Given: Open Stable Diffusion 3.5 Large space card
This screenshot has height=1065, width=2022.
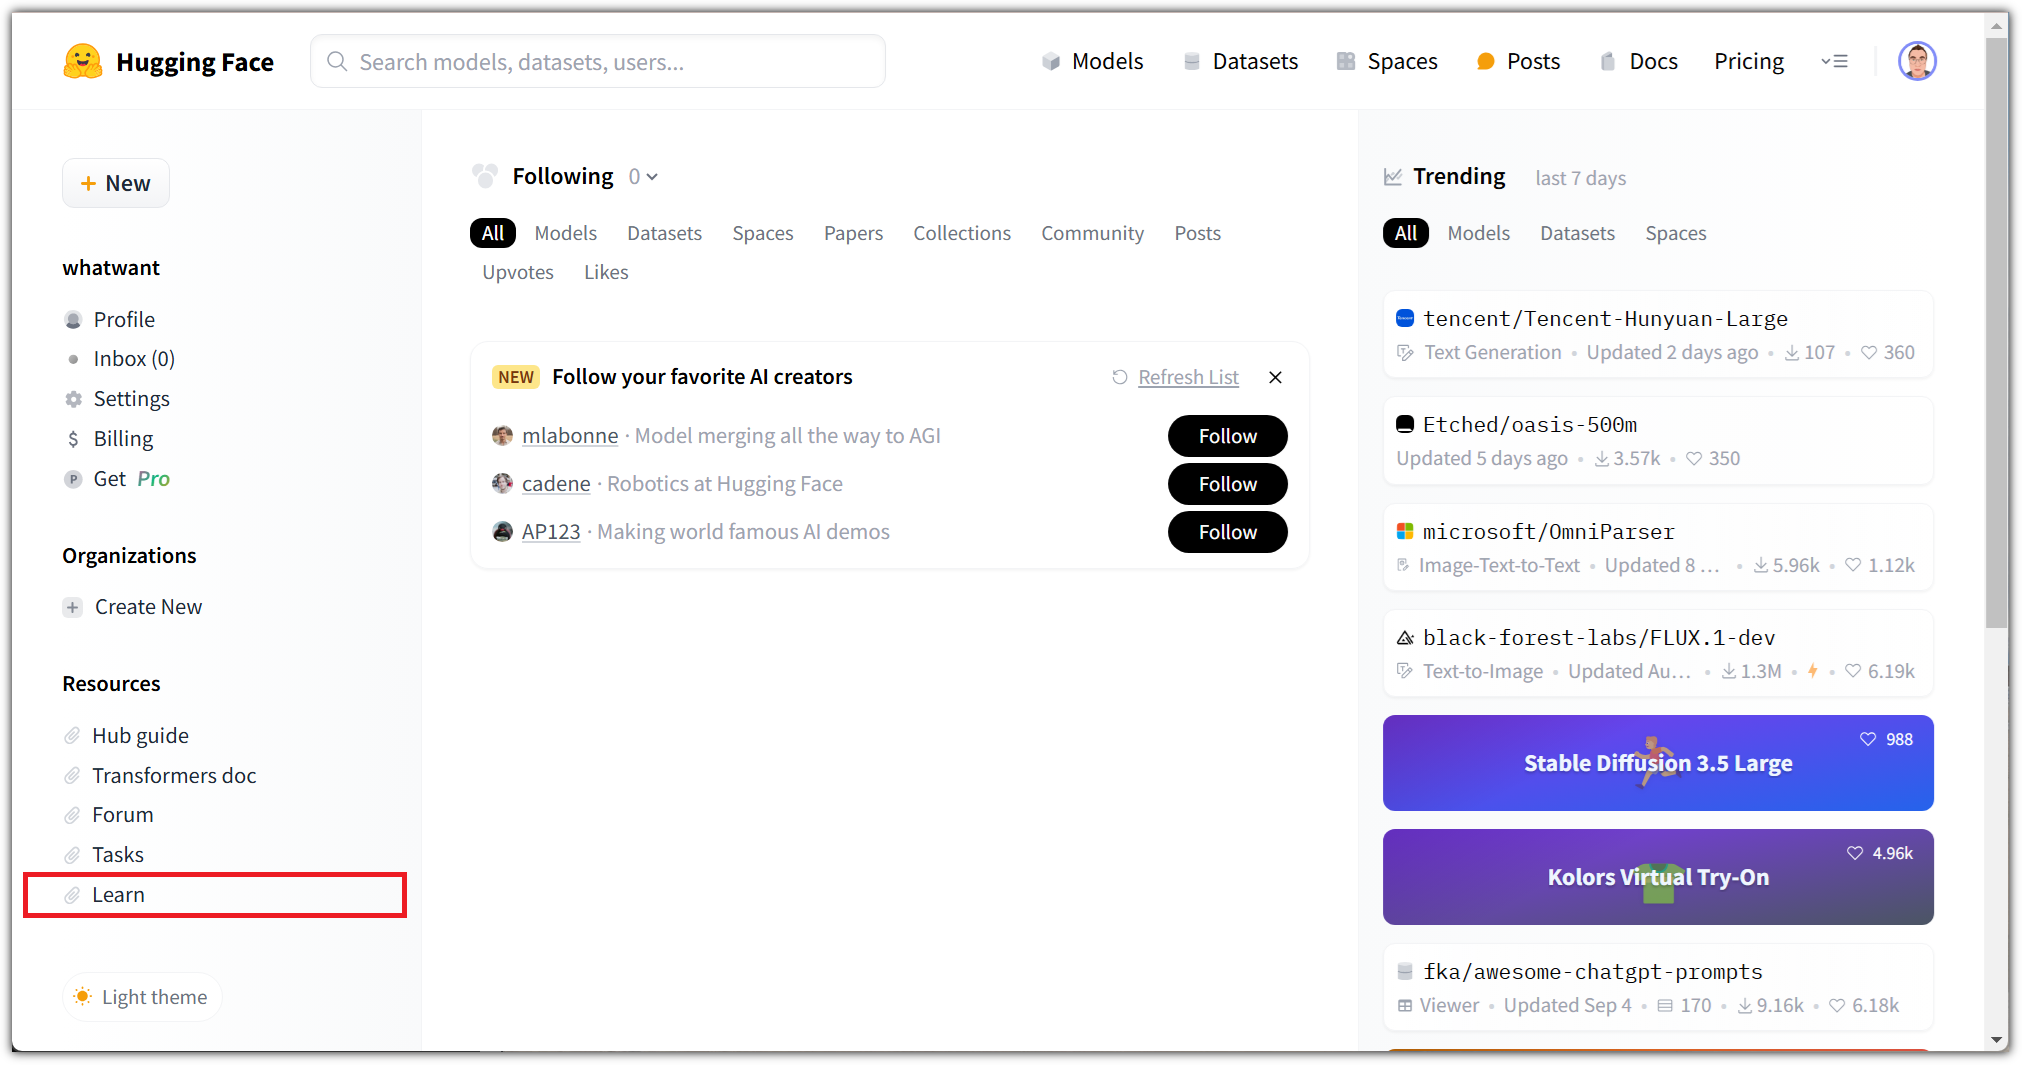Looking at the screenshot, I should (x=1657, y=763).
